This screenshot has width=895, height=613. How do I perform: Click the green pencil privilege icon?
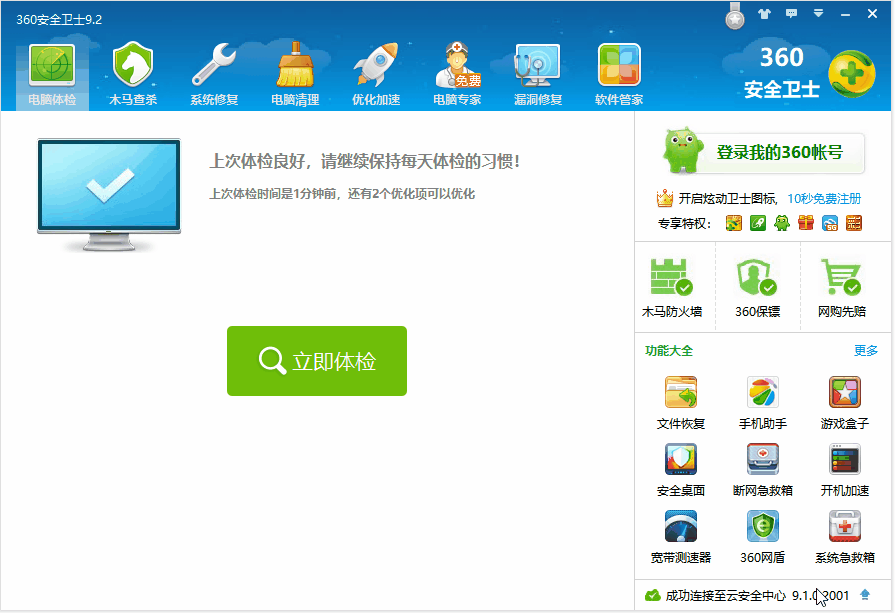[x=757, y=223]
